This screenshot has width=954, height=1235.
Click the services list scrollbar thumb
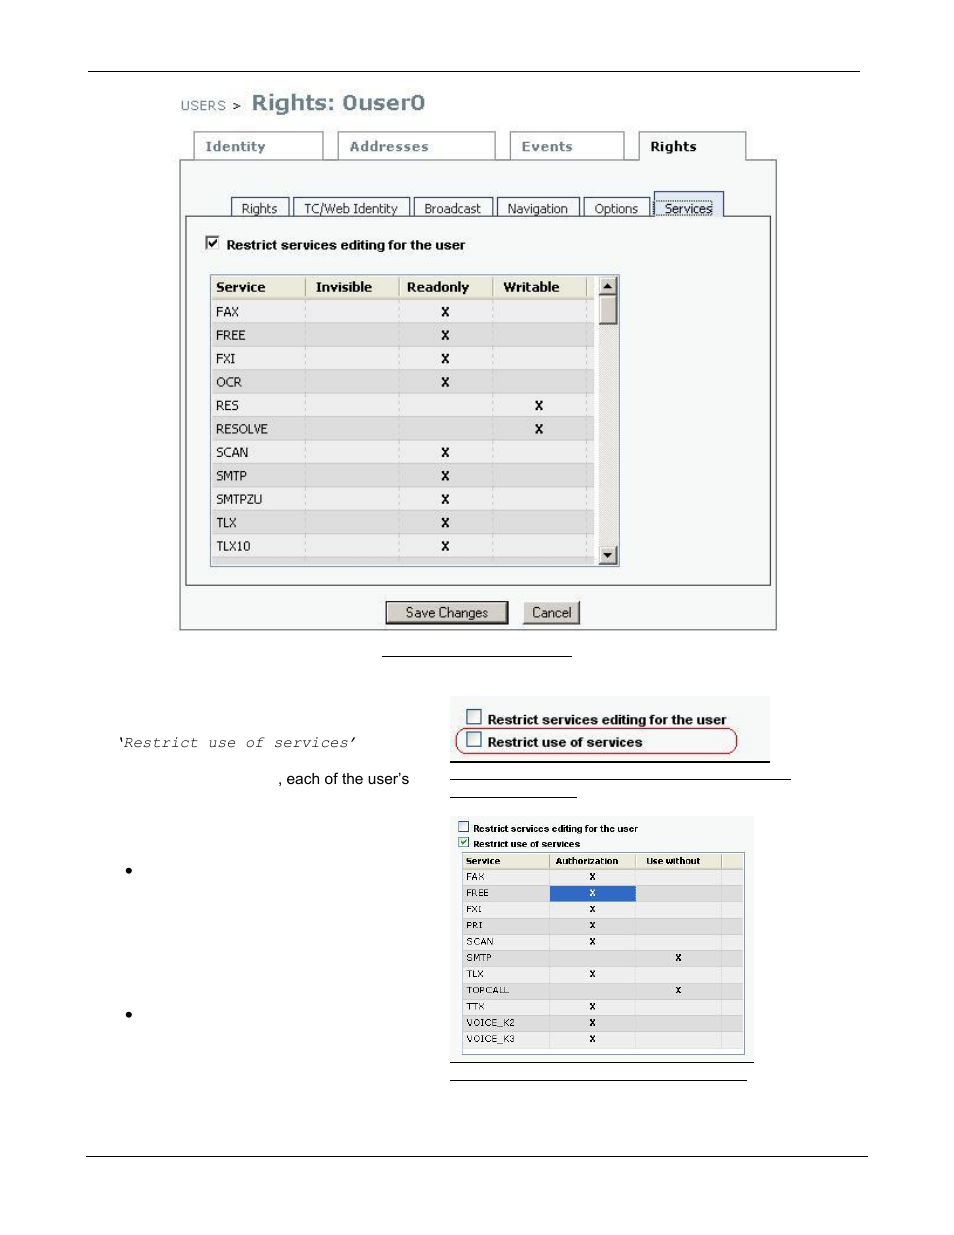pyautogui.click(x=607, y=310)
